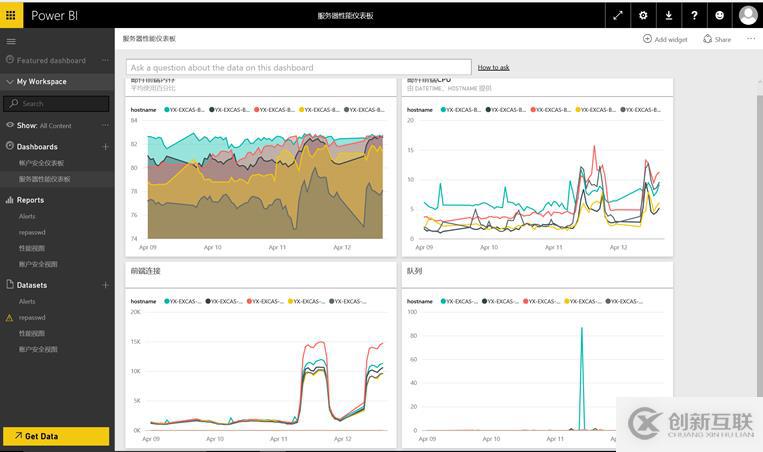Open the settings gear menu
This screenshot has width=763, height=452.
click(x=643, y=16)
